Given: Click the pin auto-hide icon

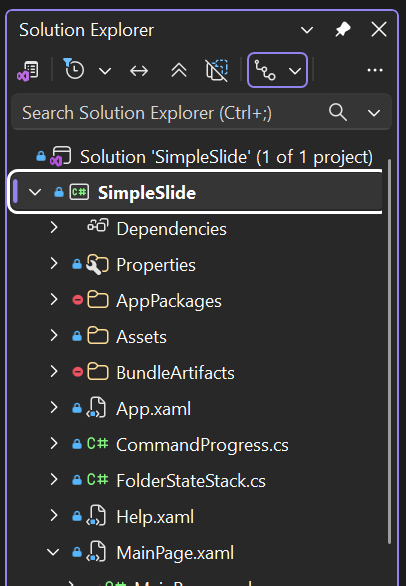Looking at the screenshot, I should tap(343, 30).
